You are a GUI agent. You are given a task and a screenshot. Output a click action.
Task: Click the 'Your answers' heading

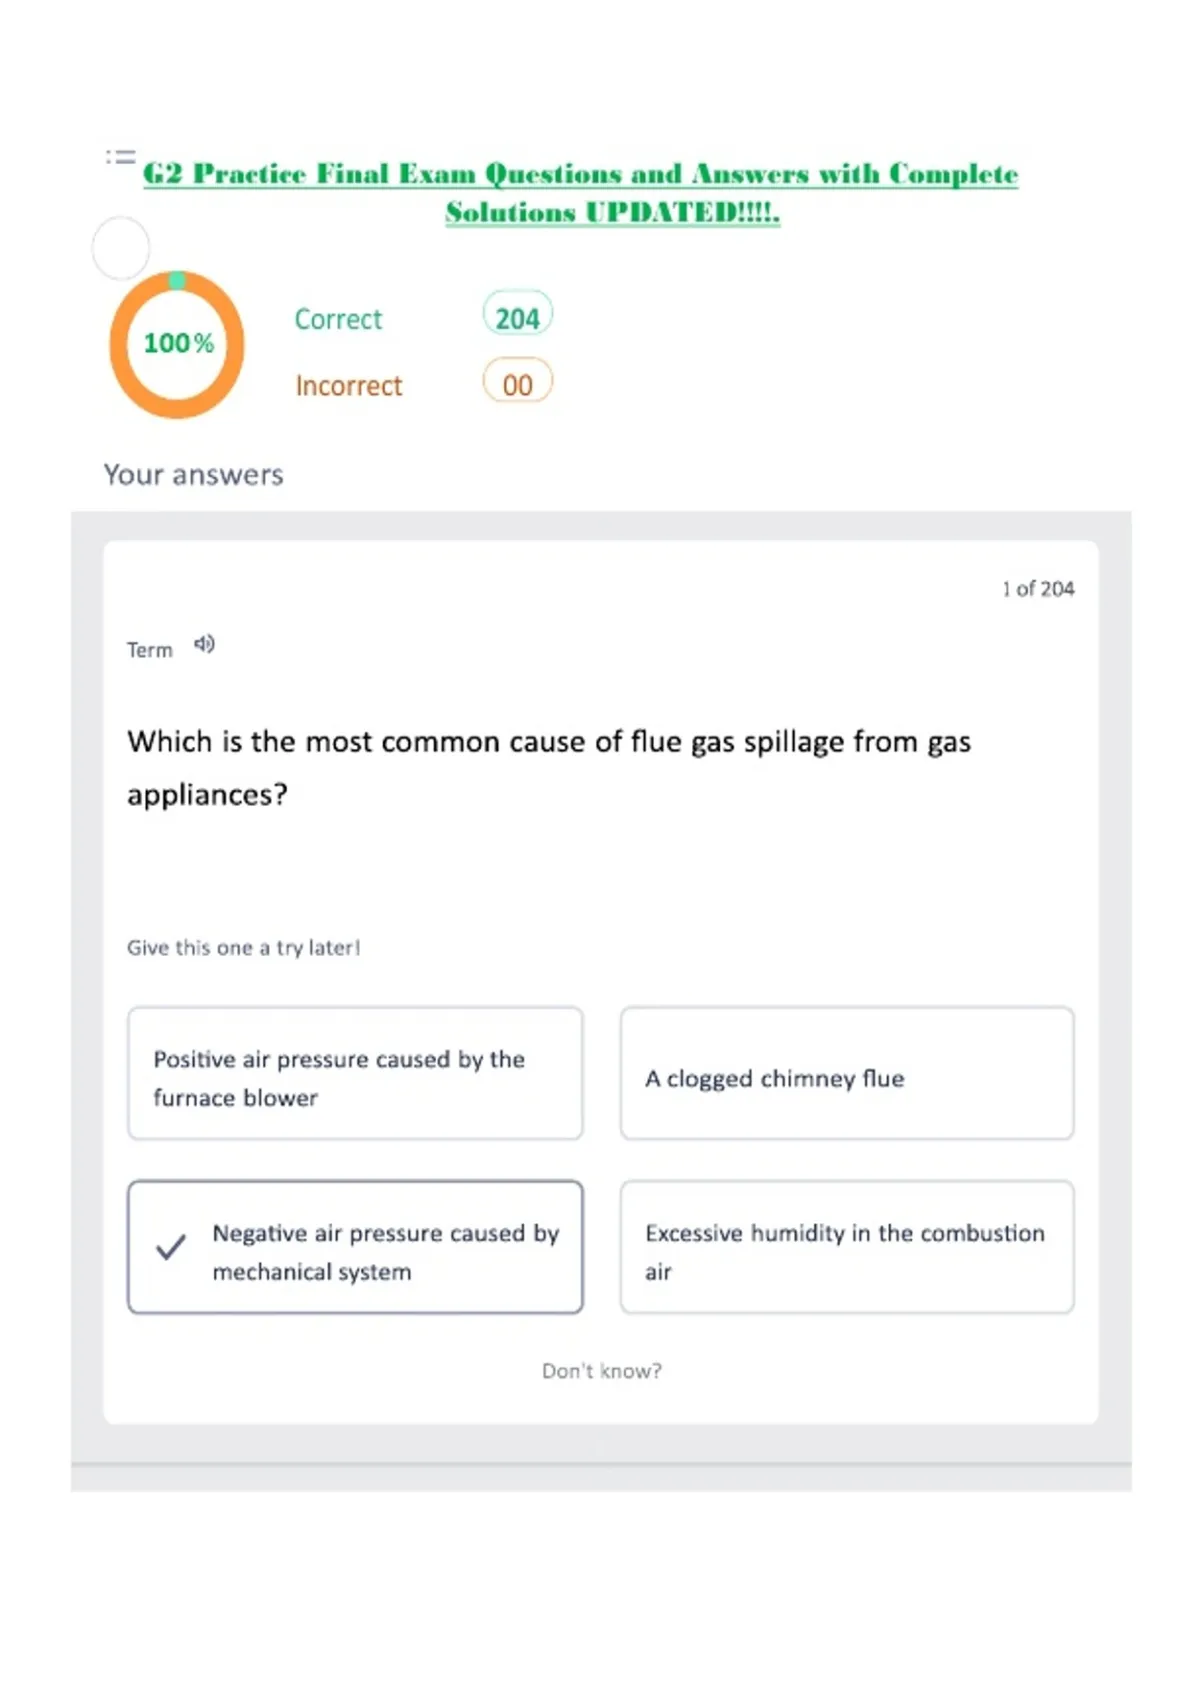(x=194, y=474)
